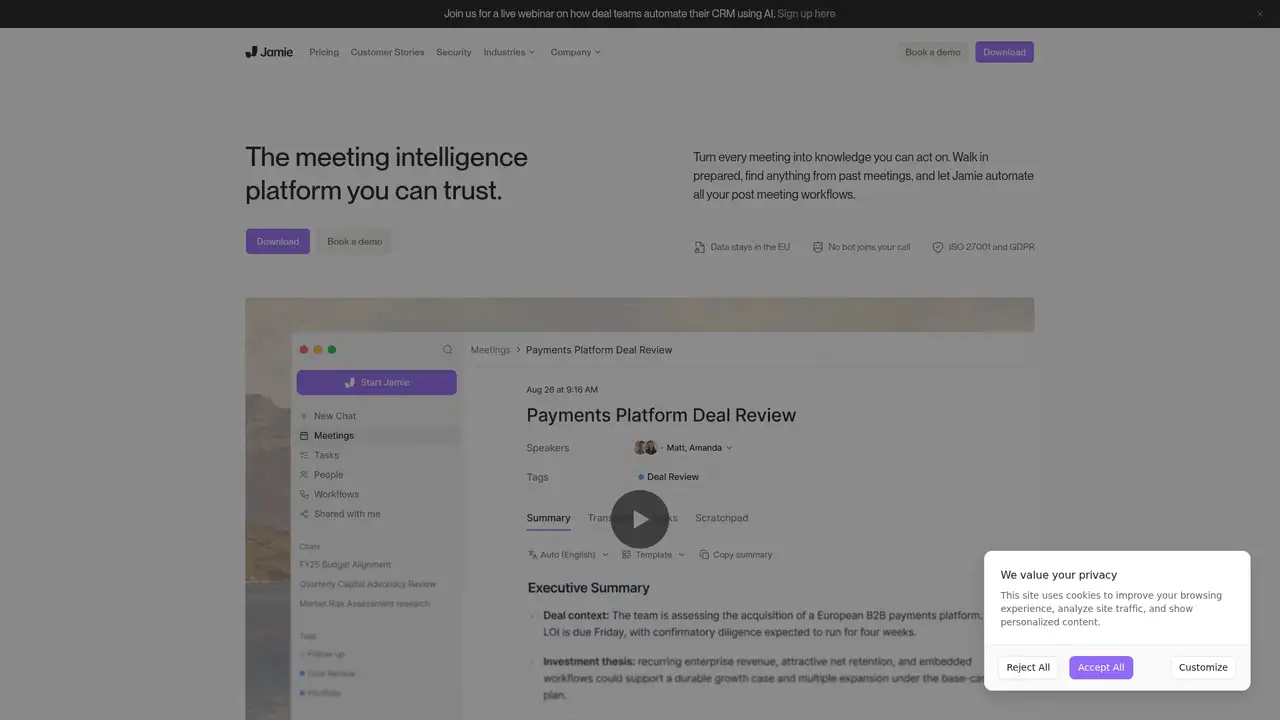Click the Deal Review tag
1280x720 pixels.
point(669,477)
